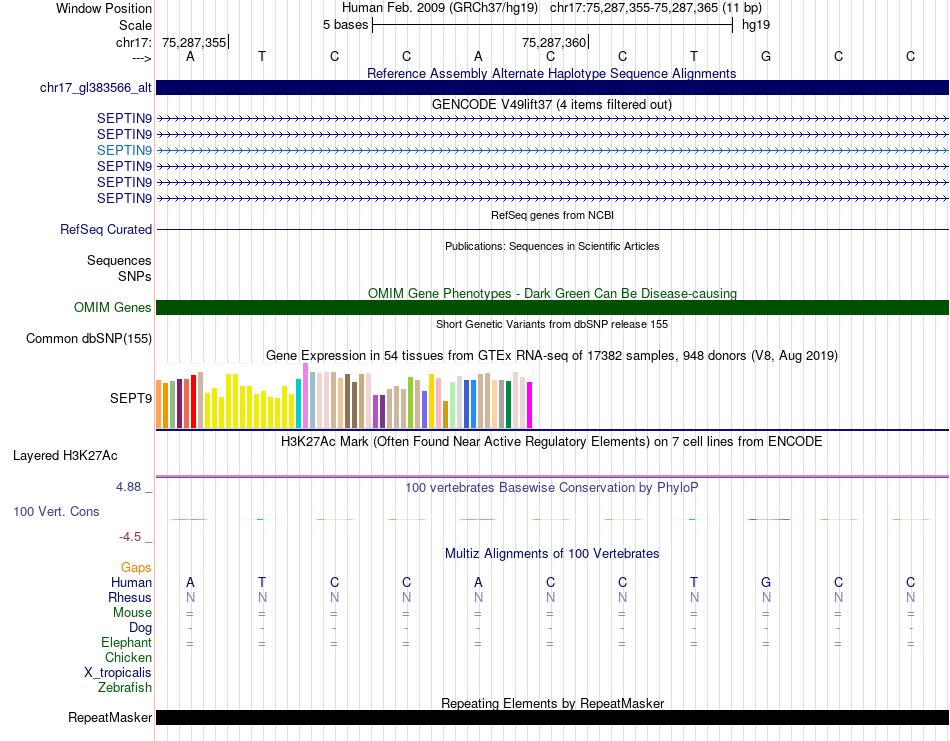
Task: Select the black RepeatMasker element bar
Action: click(x=552, y=718)
